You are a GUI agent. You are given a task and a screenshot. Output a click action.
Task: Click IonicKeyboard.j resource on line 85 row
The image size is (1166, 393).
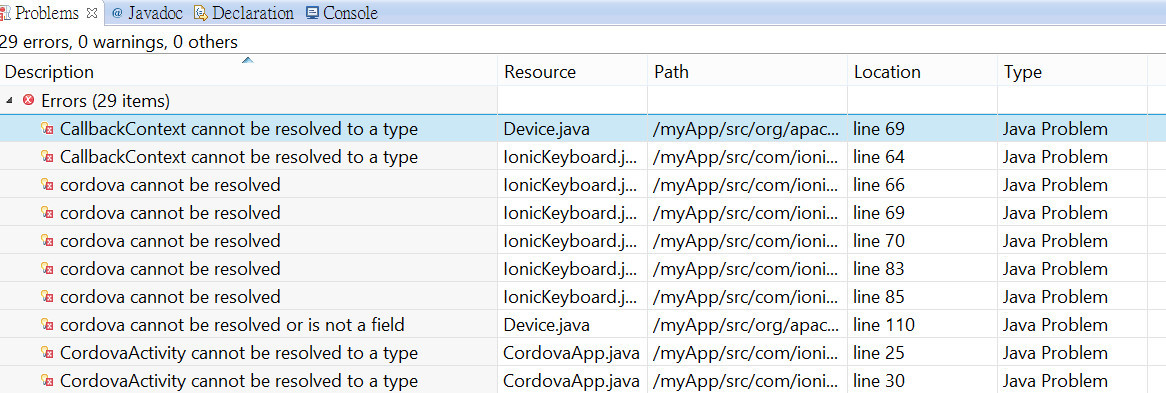pyautogui.click(x=570, y=297)
